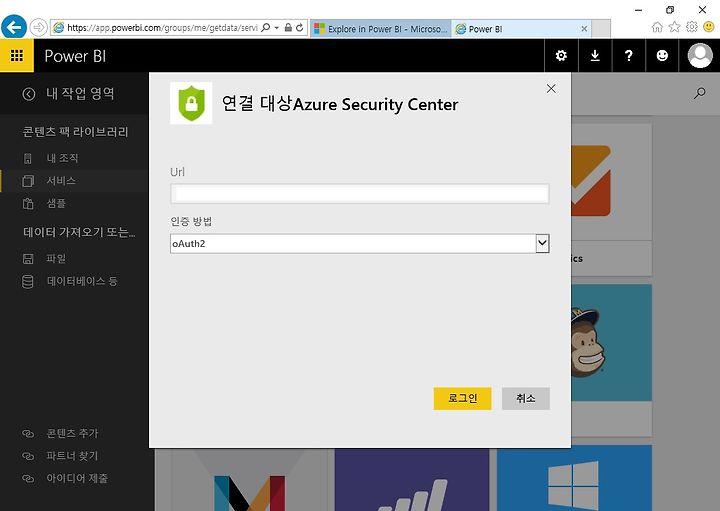Click the link icon beside 콘텐츠 추가

28,433
